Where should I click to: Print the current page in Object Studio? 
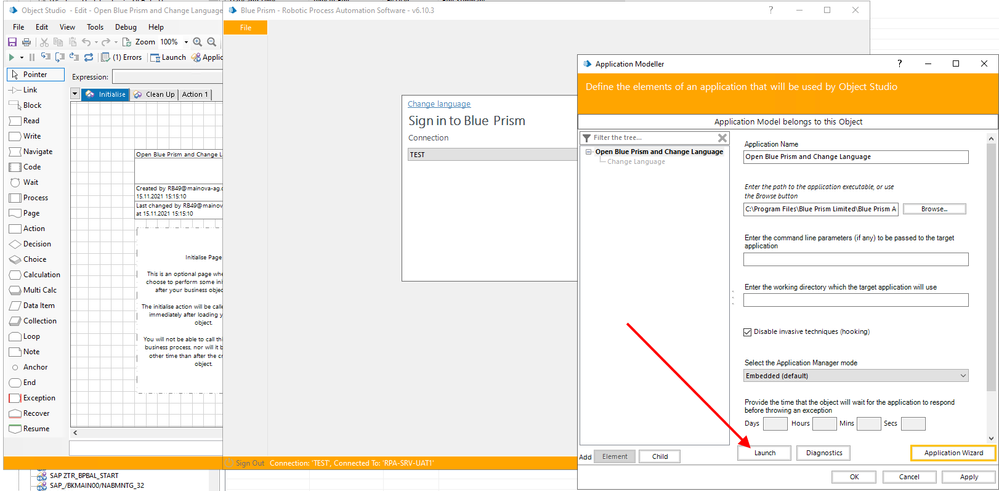tap(26, 42)
